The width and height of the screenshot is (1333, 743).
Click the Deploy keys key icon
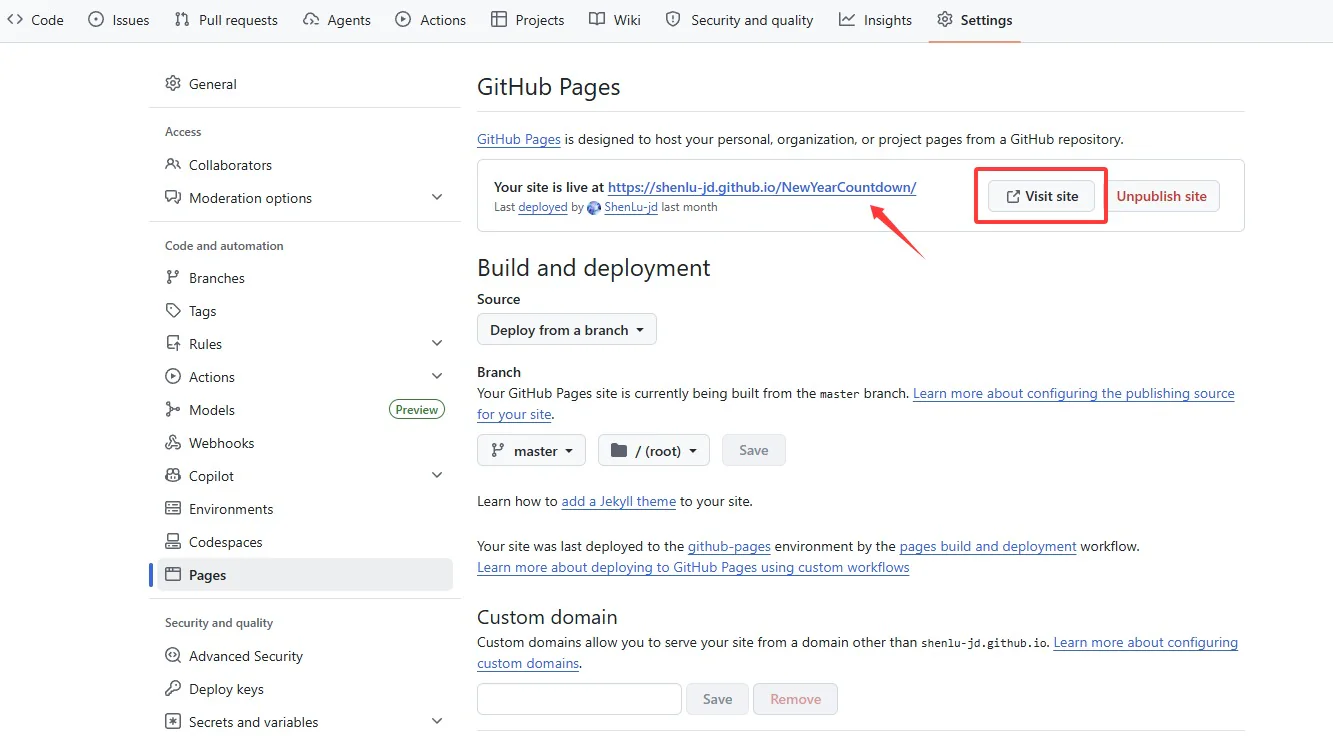(x=173, y=689)
